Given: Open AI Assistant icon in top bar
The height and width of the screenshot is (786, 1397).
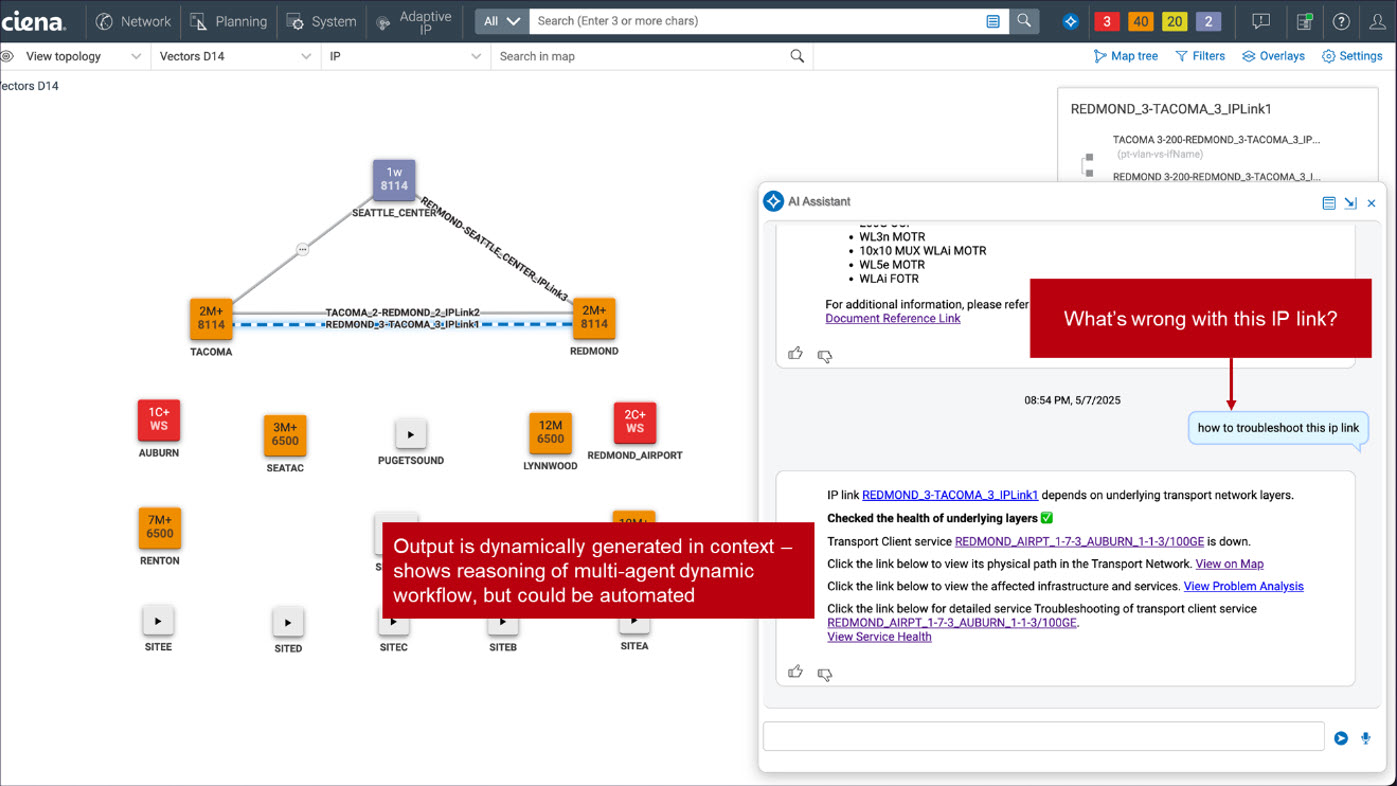Looking at the screenshot, I should [x=1070, y=21].
